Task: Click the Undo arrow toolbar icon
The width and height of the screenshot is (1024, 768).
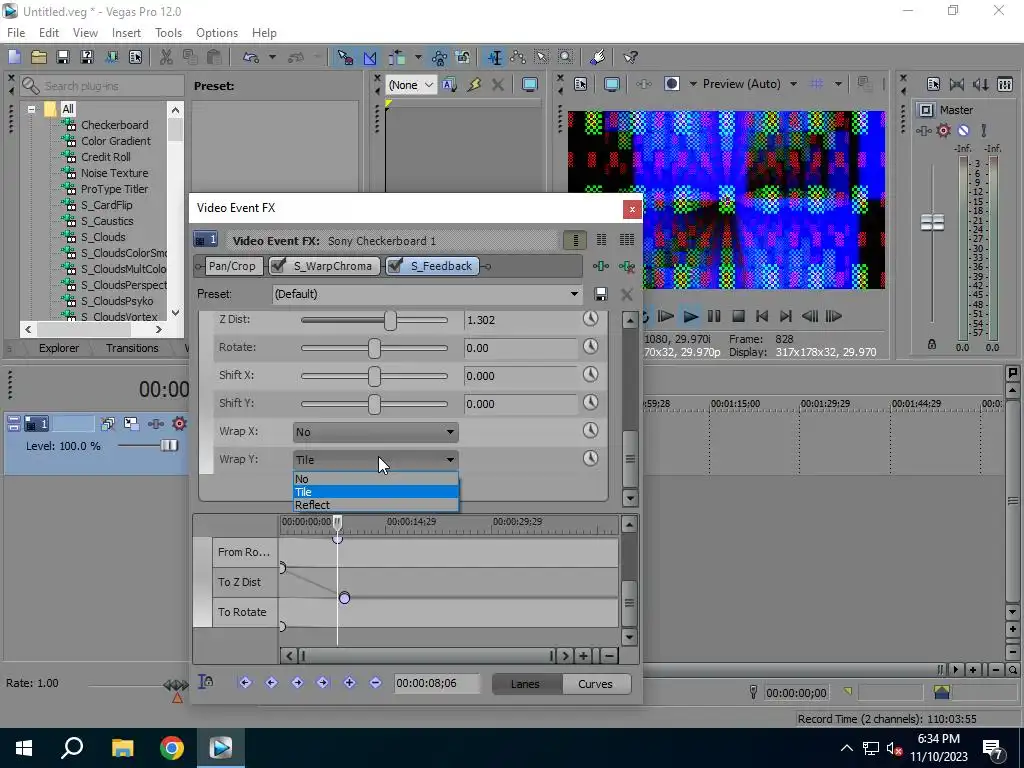Action: [251, 57]
